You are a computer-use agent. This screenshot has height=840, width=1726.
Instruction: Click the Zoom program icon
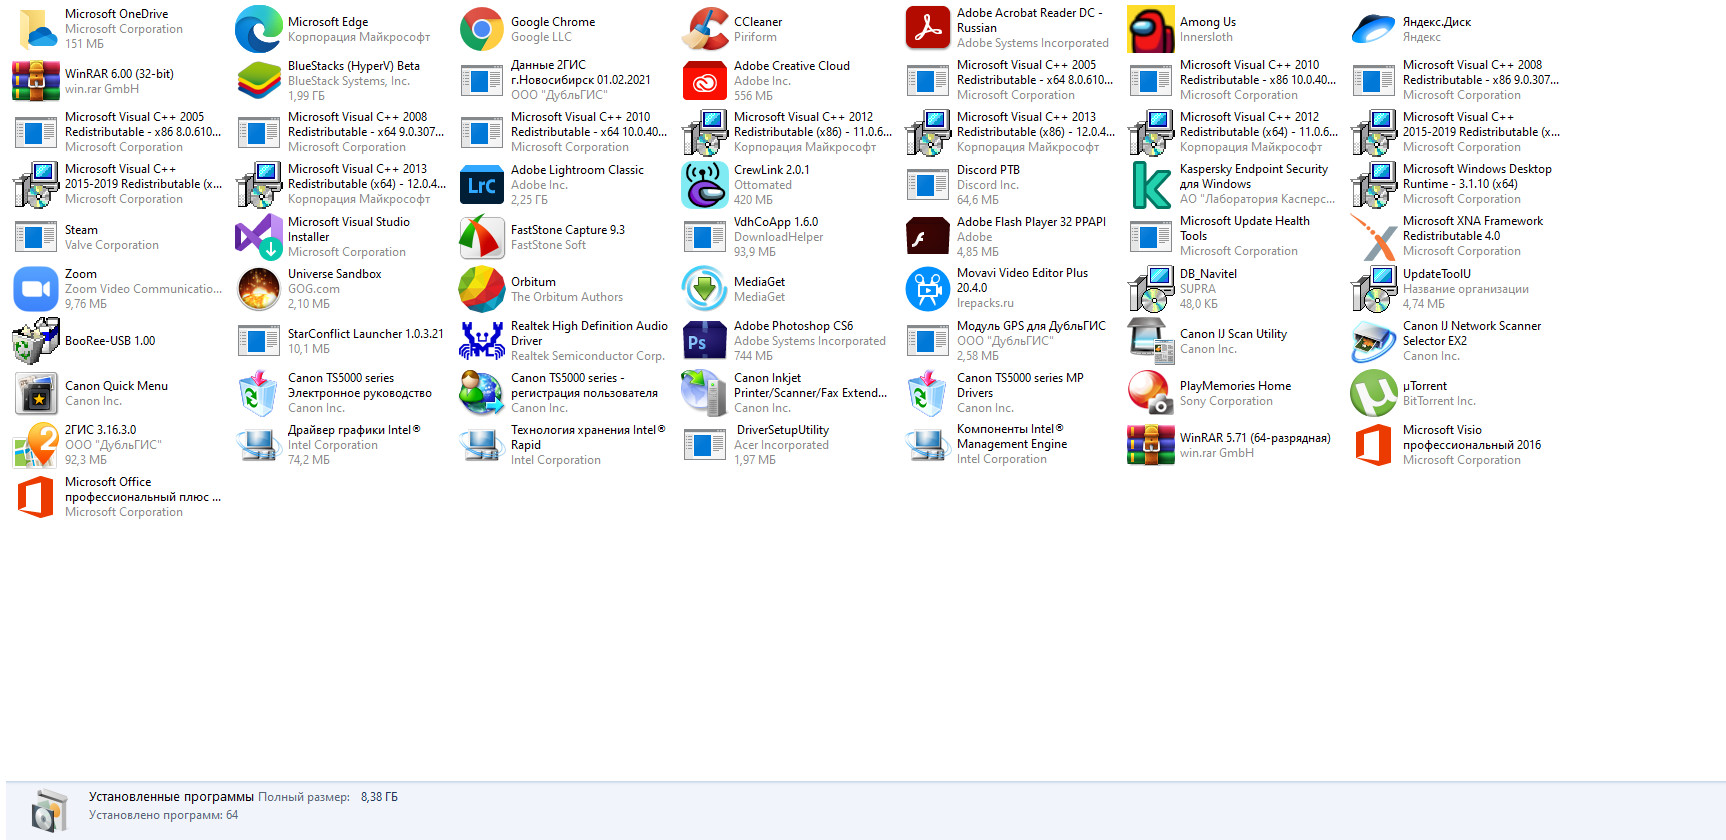coord(36,289)
